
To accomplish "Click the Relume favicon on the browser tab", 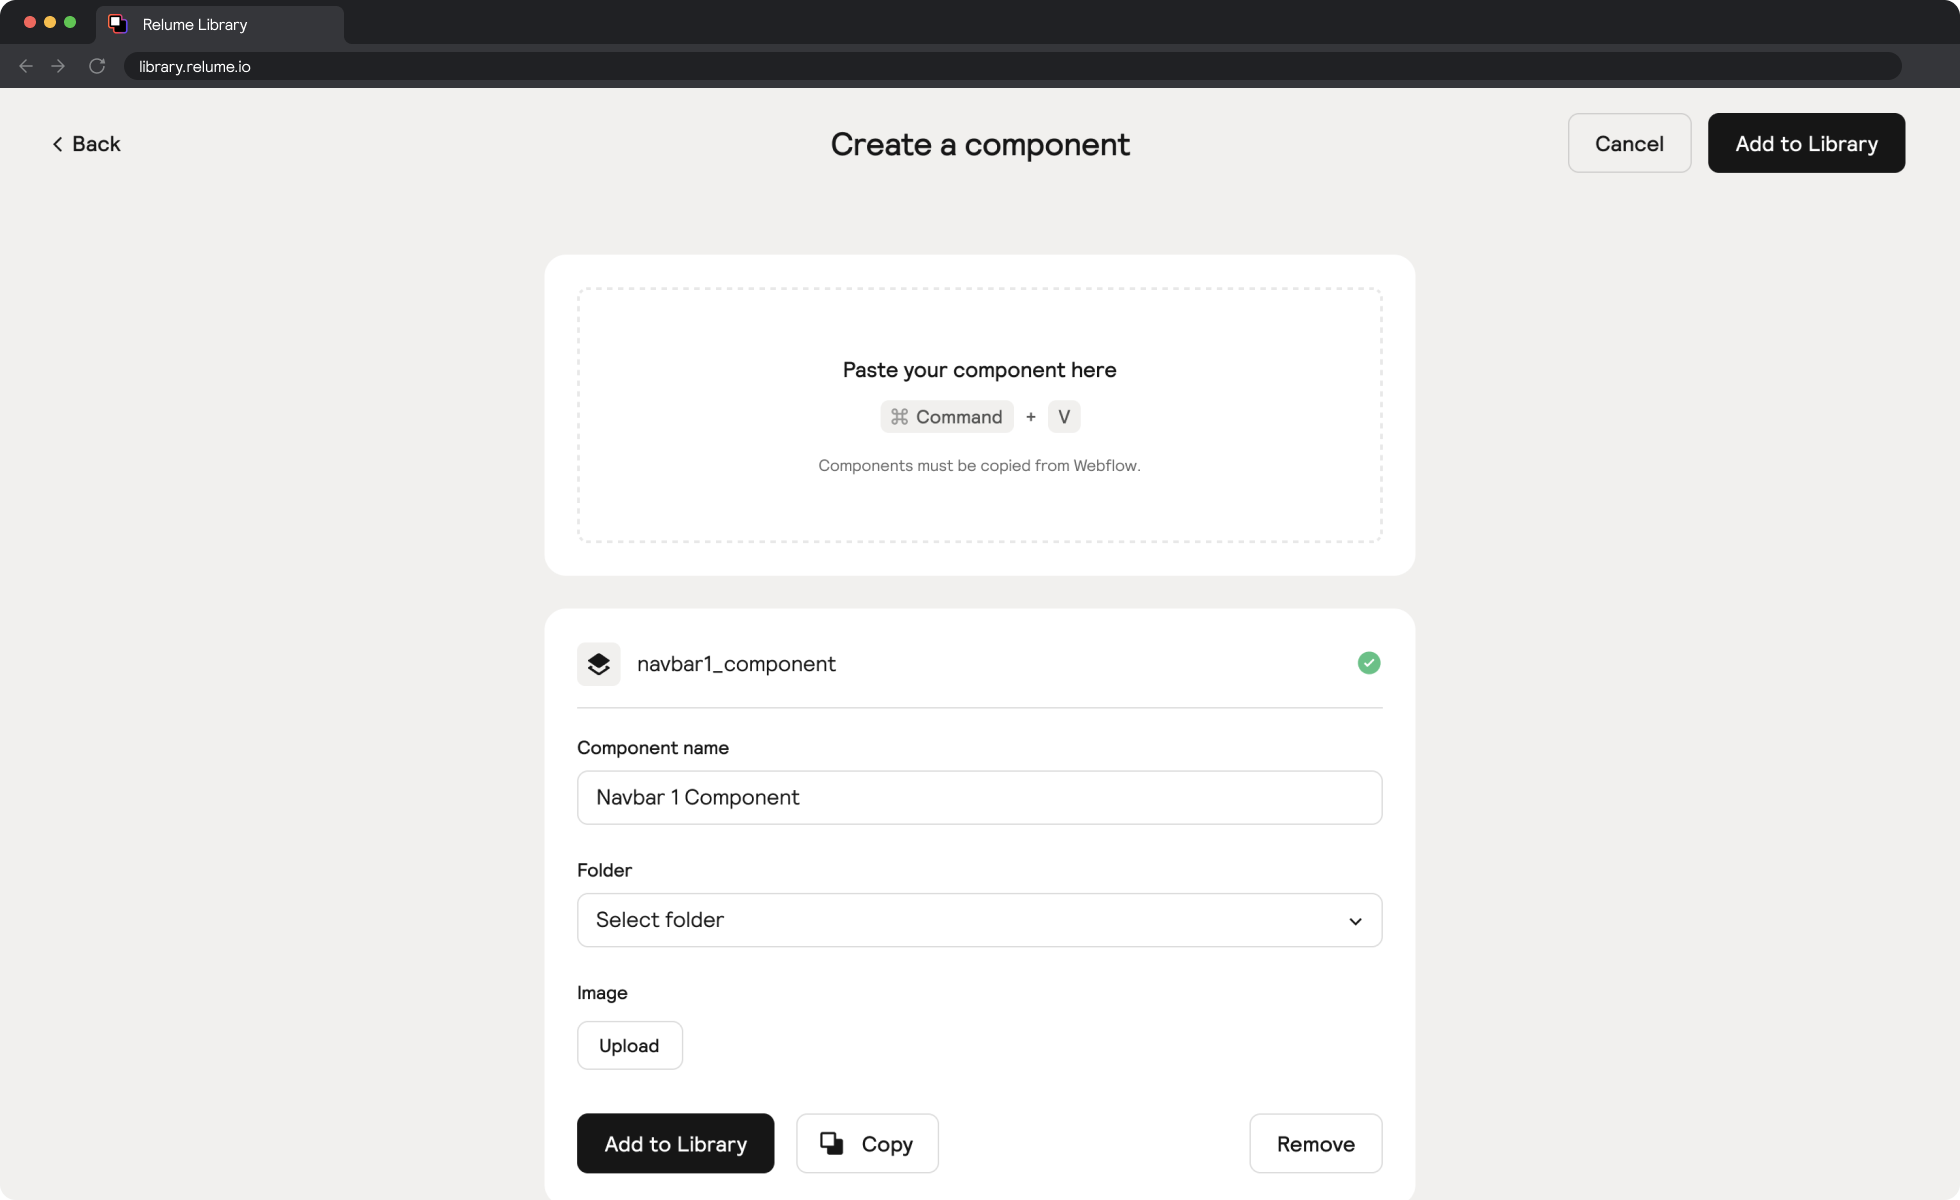I will [x=118, y=24].
